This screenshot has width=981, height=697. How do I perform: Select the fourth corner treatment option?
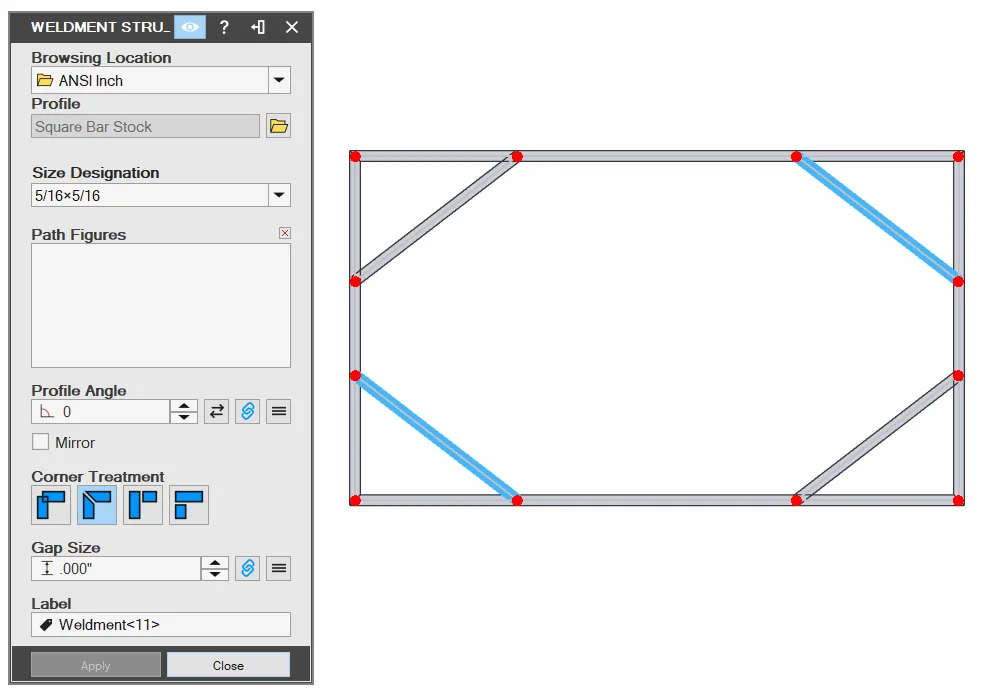coord(189,505)
